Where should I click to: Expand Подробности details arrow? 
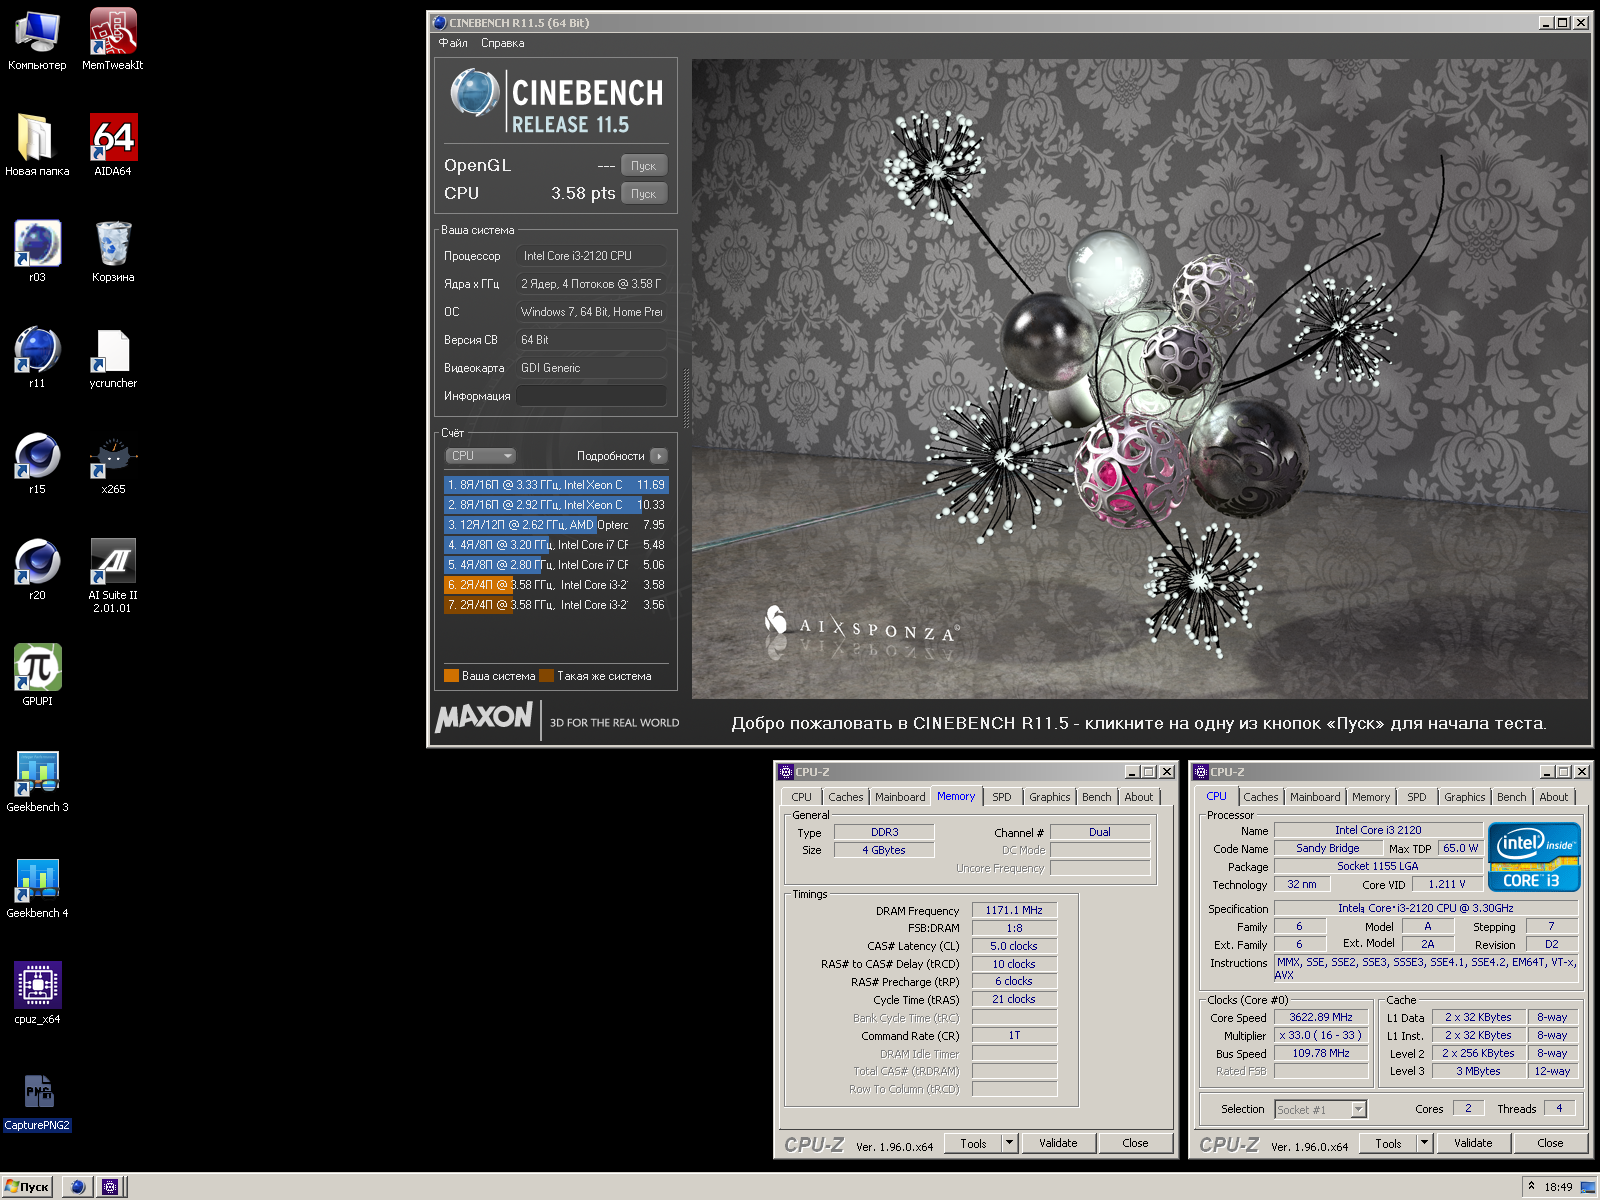coord(659,456)
